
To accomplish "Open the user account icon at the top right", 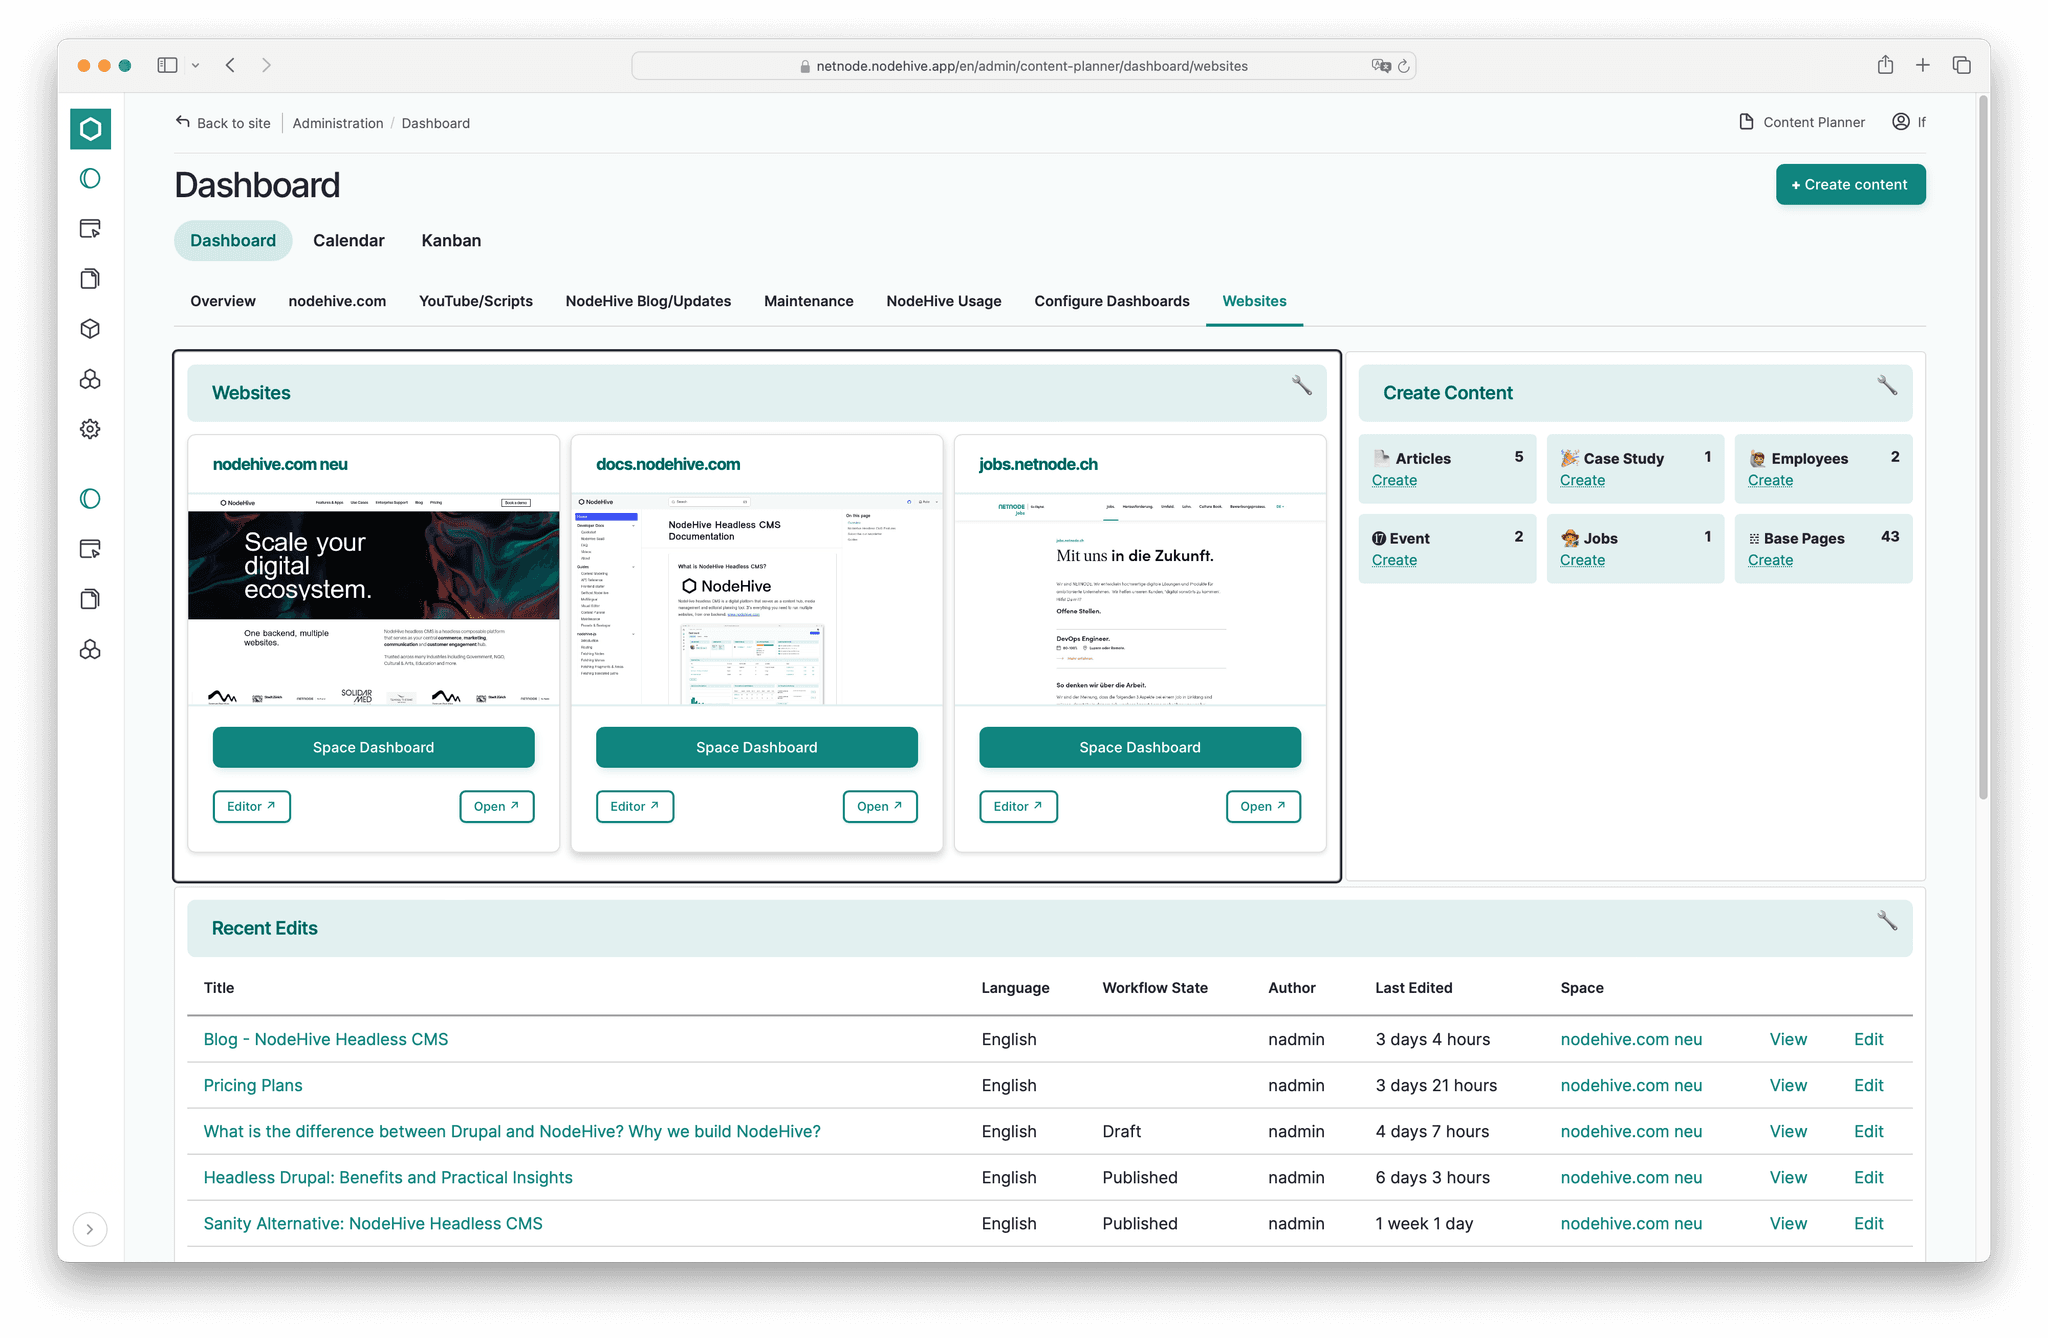I will (1901, 122).
